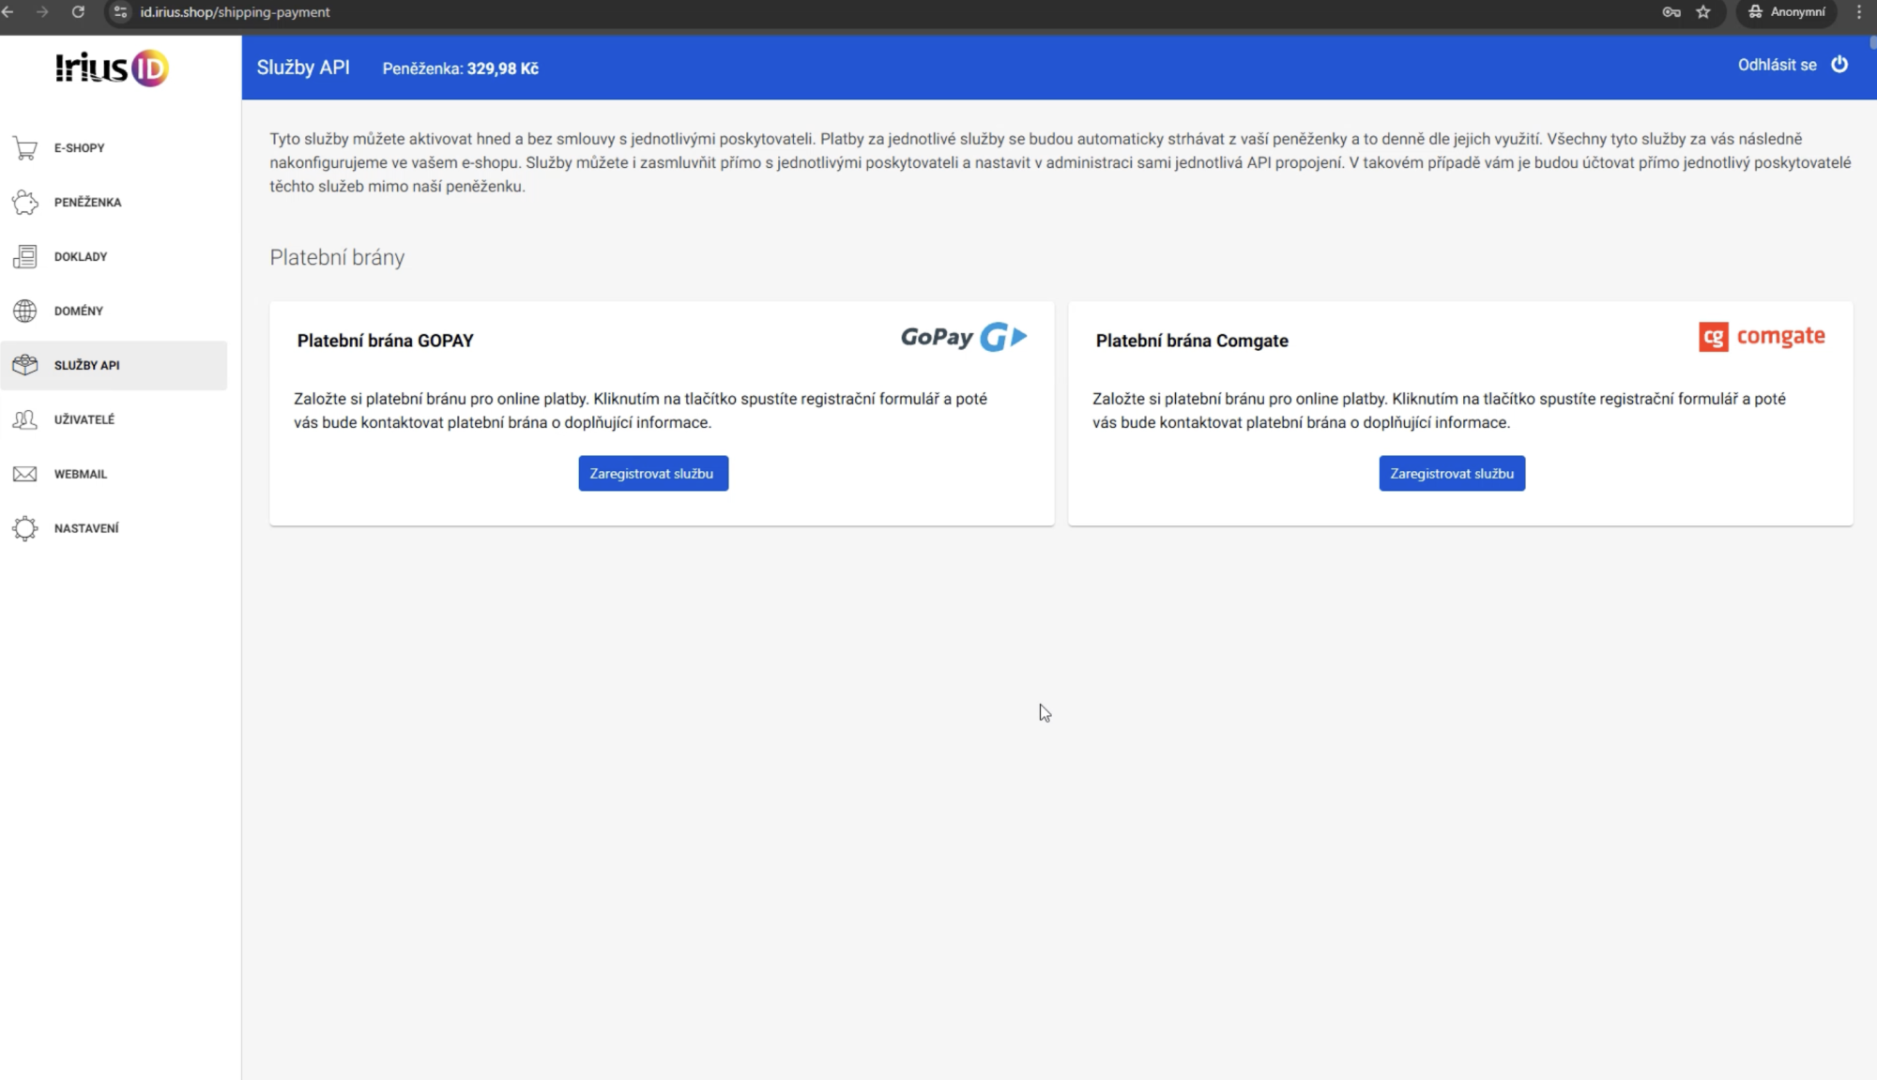
Task: Open the PENĚŽENKA menu item
Action: pos(114,202)
